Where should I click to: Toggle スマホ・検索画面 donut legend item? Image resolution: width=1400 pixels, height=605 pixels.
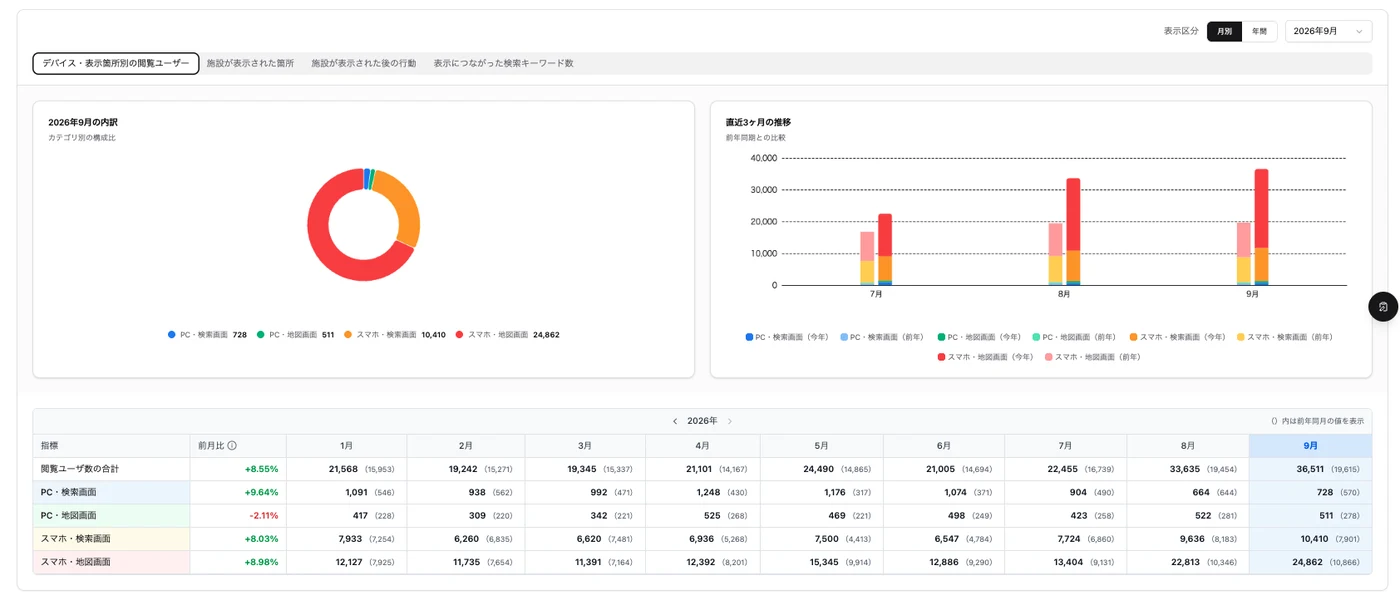point(394,335)
